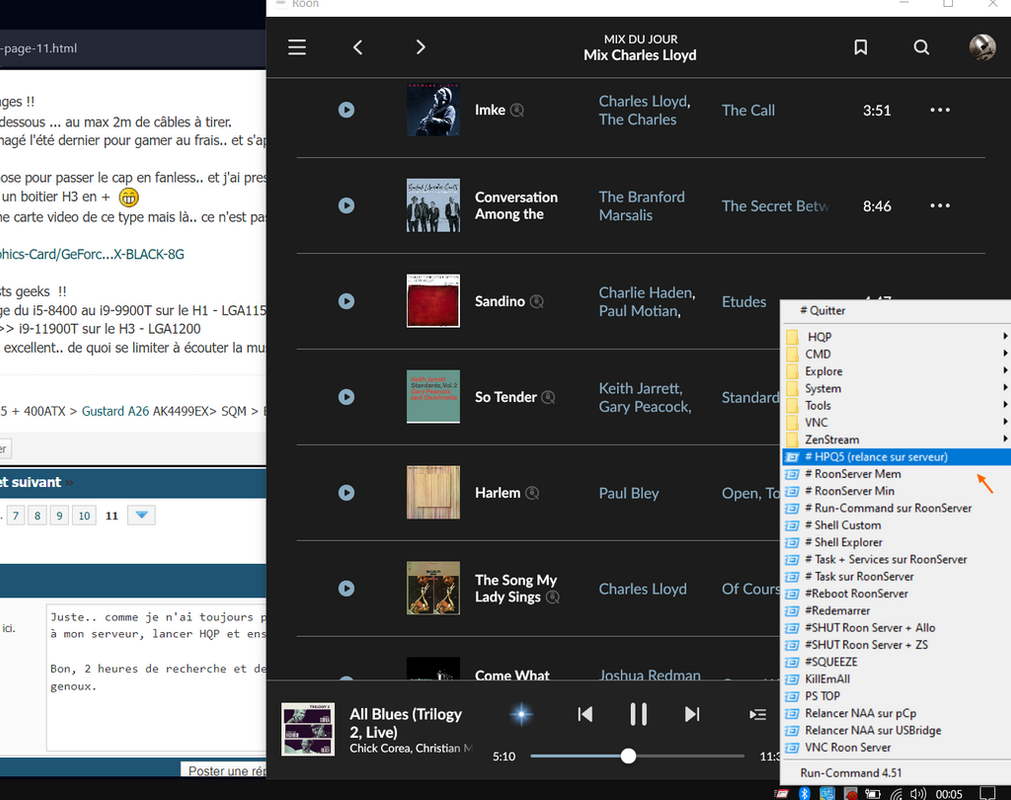Select # HPQ5 (relance sur serveur)
The width and height of the screenshot is (1011, 800).
(x=896, y=456)
